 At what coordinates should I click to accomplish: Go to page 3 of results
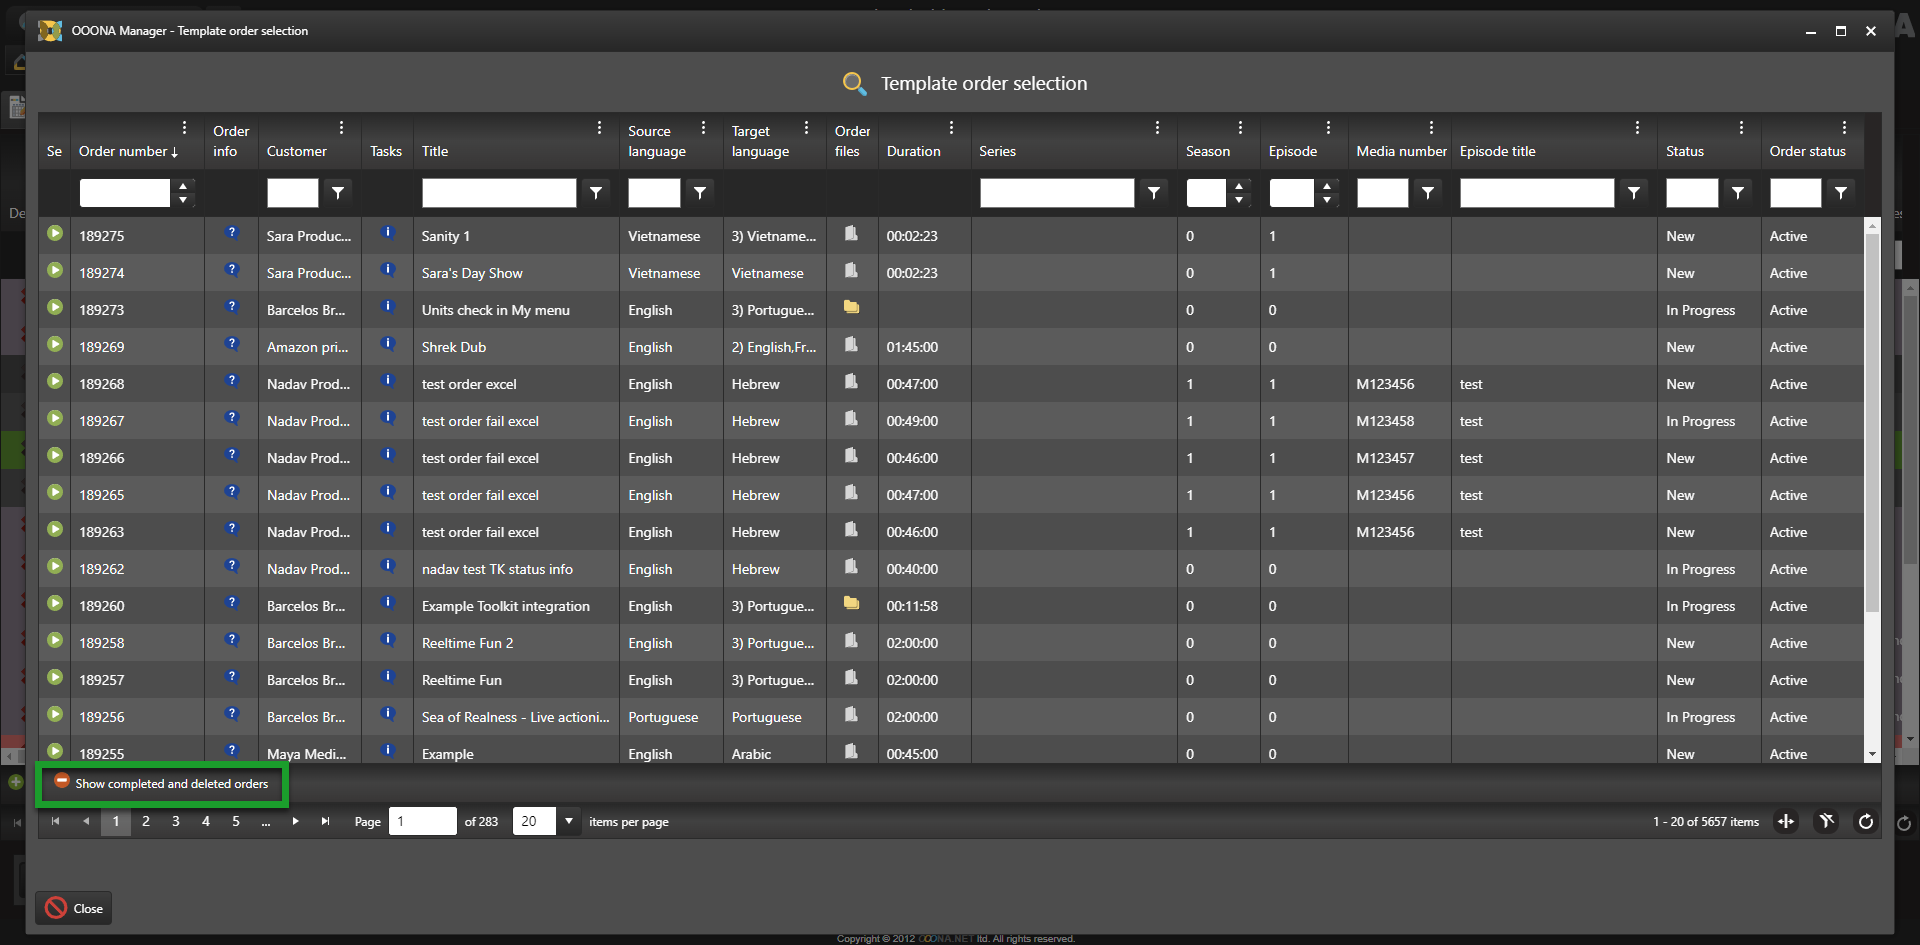coord(176,822)
